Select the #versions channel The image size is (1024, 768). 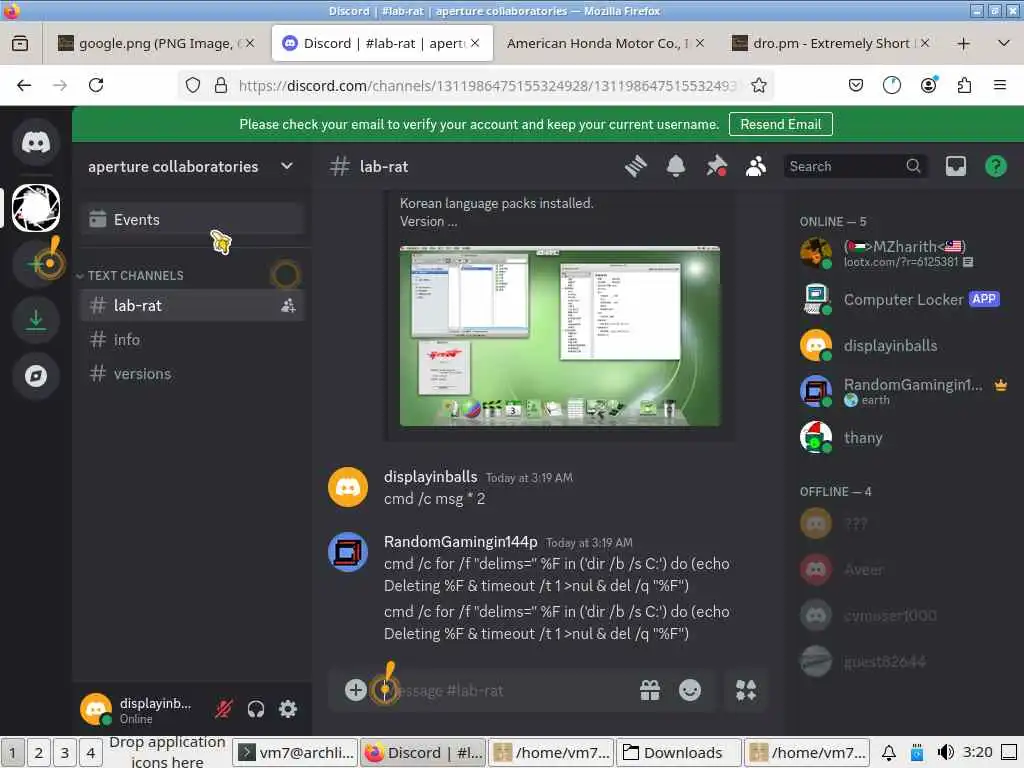(193, 374)
